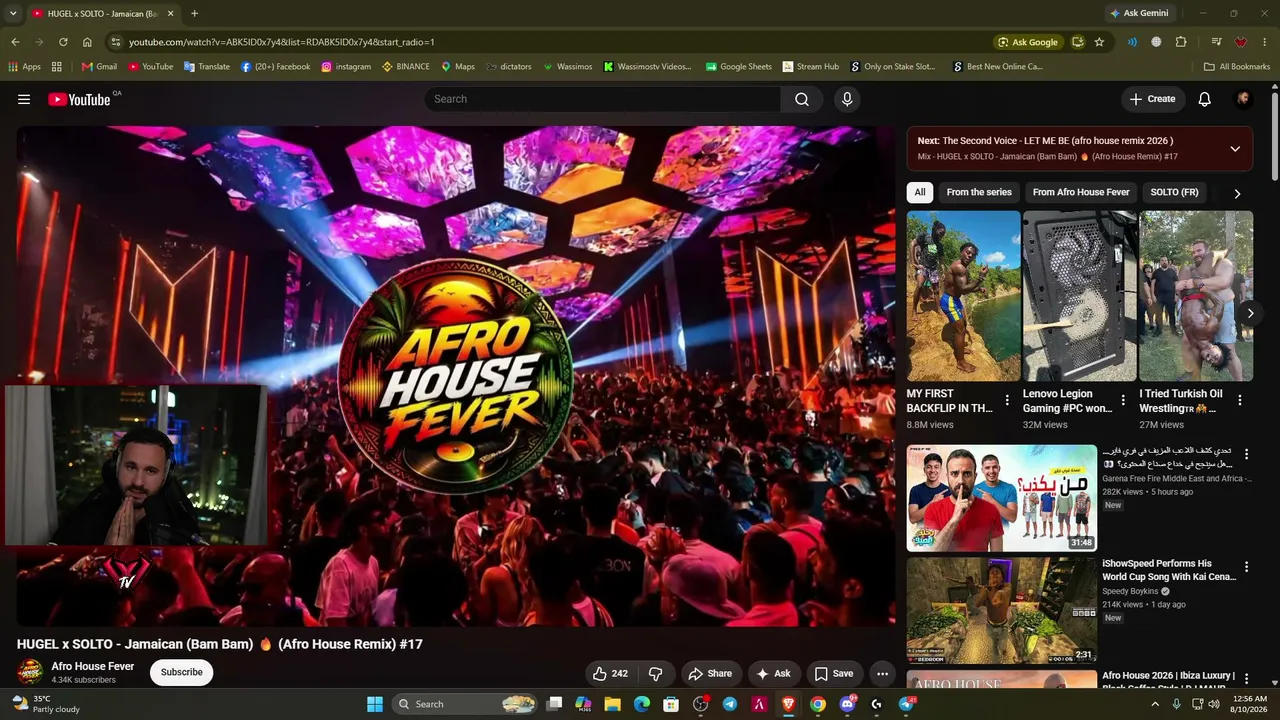Open the Lenovo Legion Gaming short thumbnail

point(1079,296)
